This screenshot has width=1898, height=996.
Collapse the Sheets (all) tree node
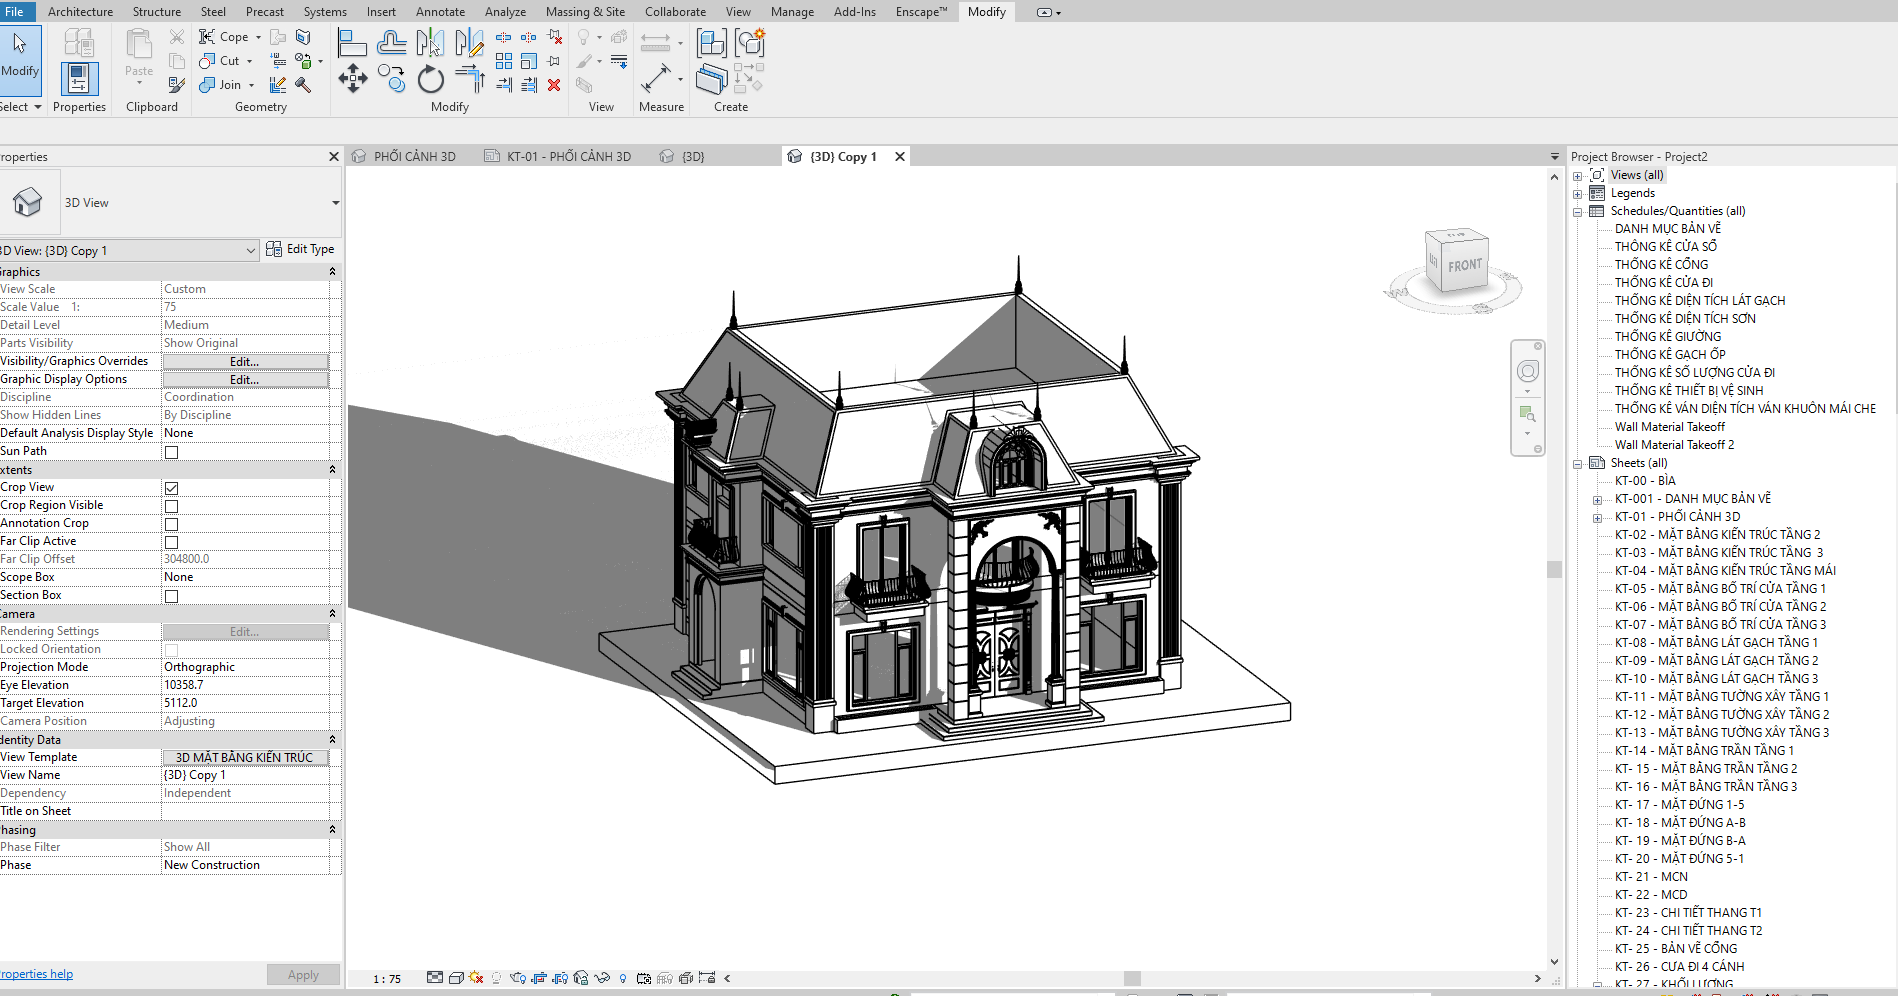[1578, 464]
